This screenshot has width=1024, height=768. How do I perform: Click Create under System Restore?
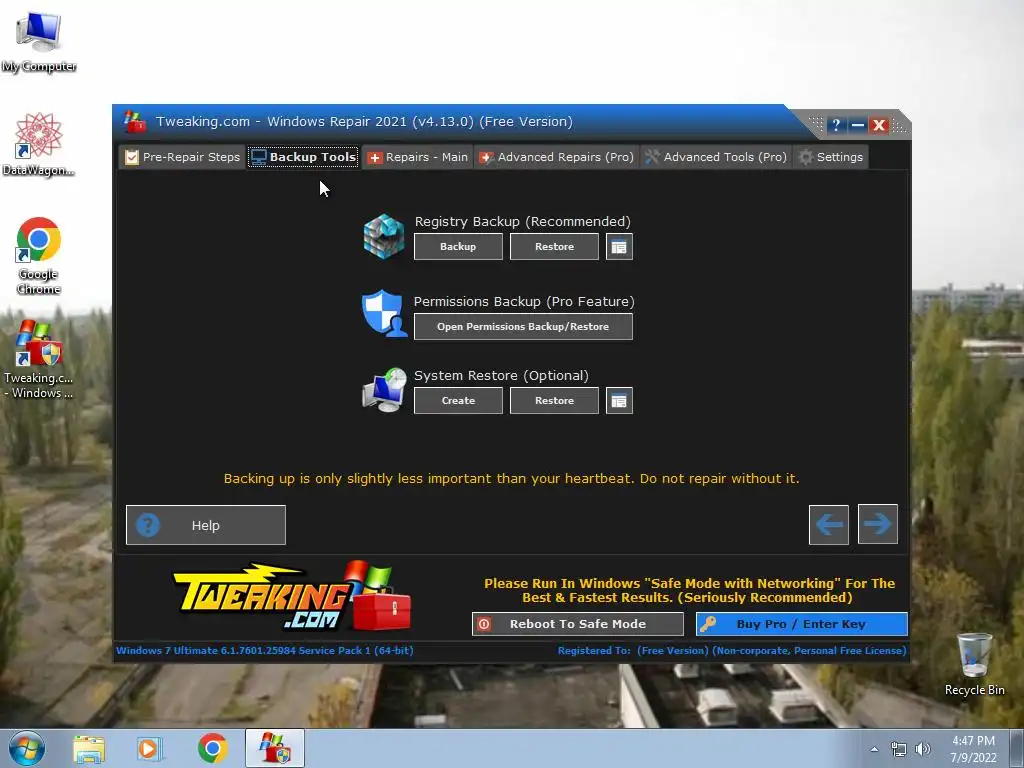coord(458,400)
